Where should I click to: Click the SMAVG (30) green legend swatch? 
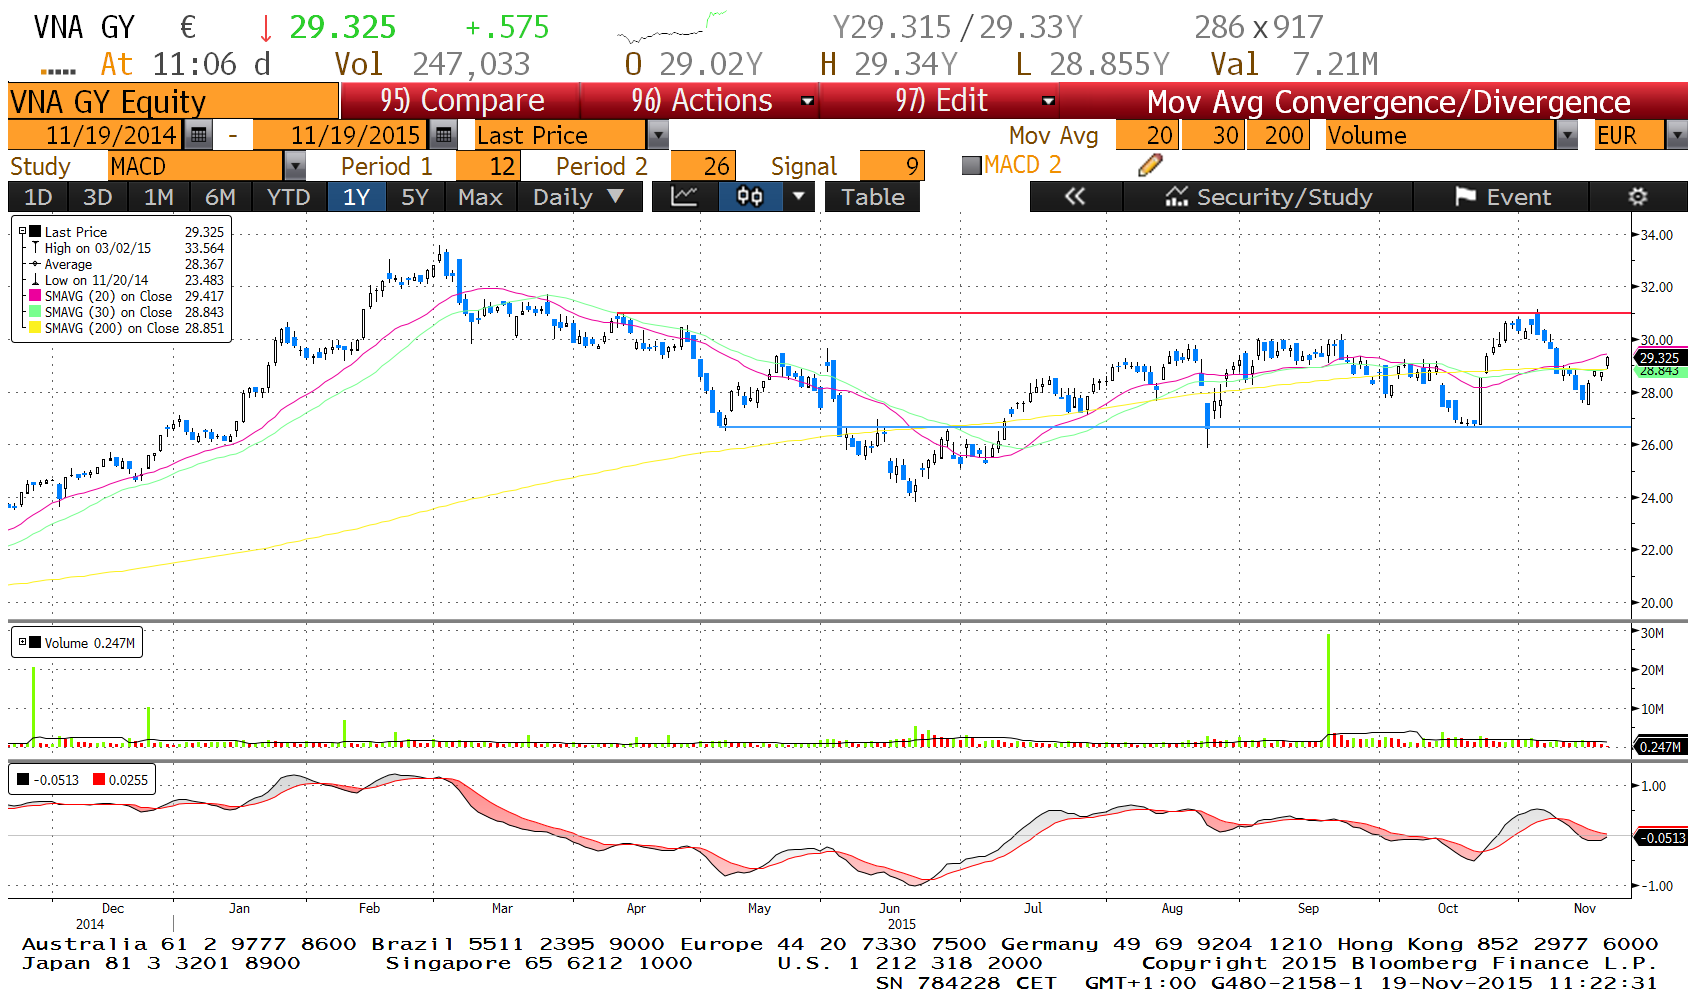36,312
